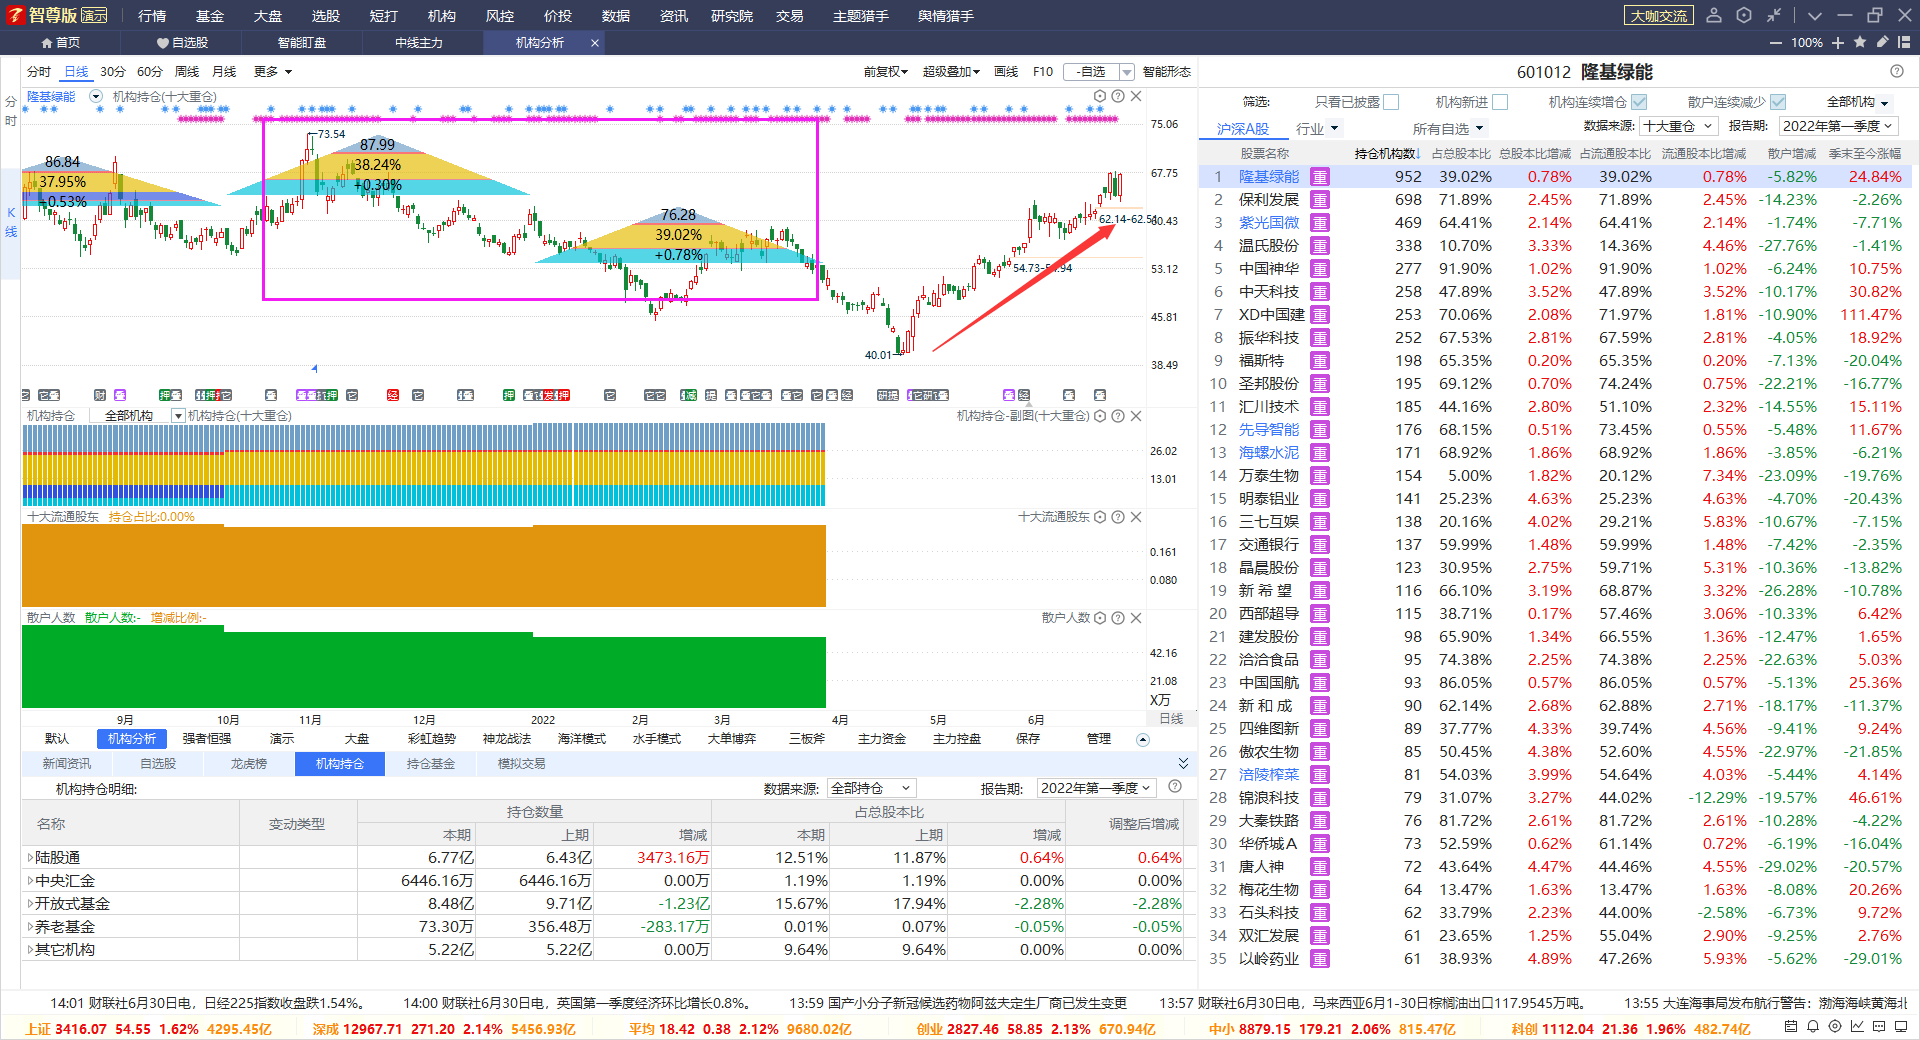Click the target circle icon in status bar

(1835, 1026)
